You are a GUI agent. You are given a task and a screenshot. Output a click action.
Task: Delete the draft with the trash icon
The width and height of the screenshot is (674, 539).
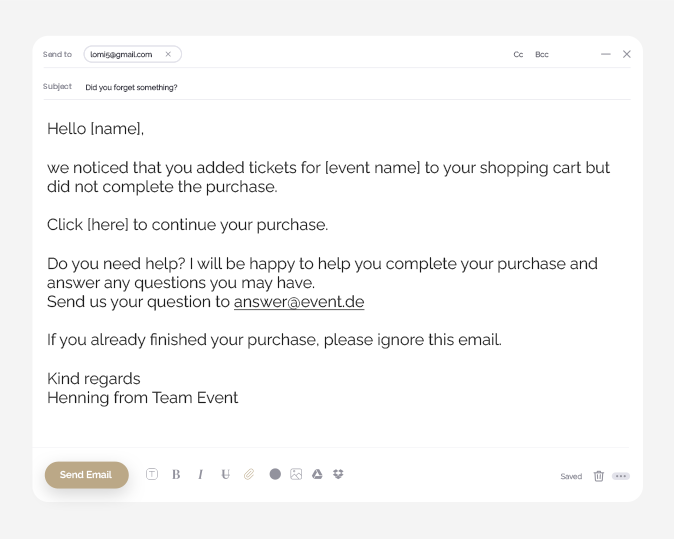599,476
